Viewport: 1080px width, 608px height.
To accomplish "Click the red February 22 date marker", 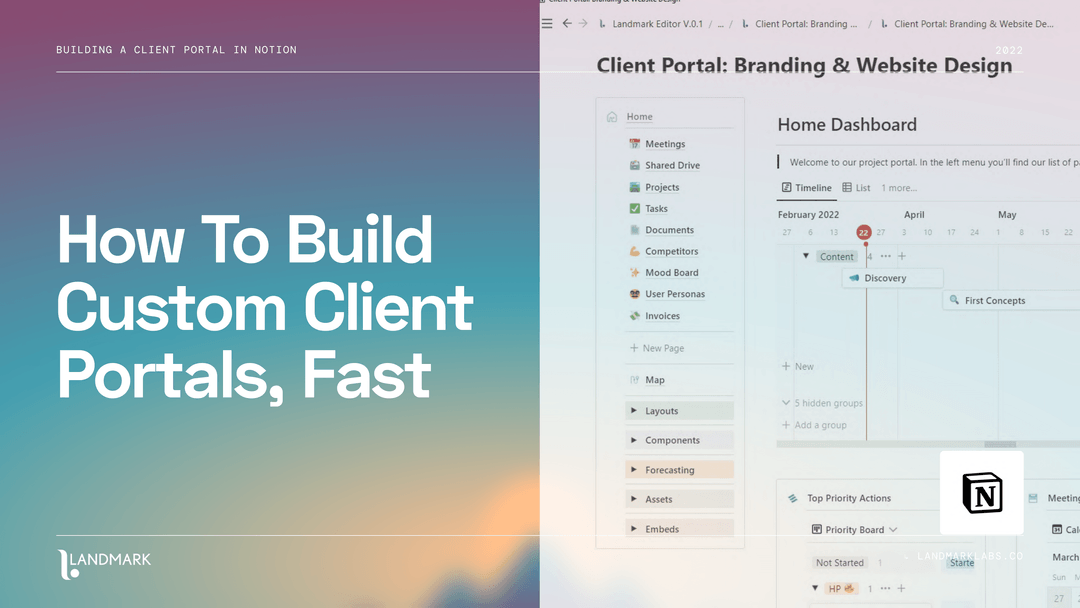I will [864, 231].
